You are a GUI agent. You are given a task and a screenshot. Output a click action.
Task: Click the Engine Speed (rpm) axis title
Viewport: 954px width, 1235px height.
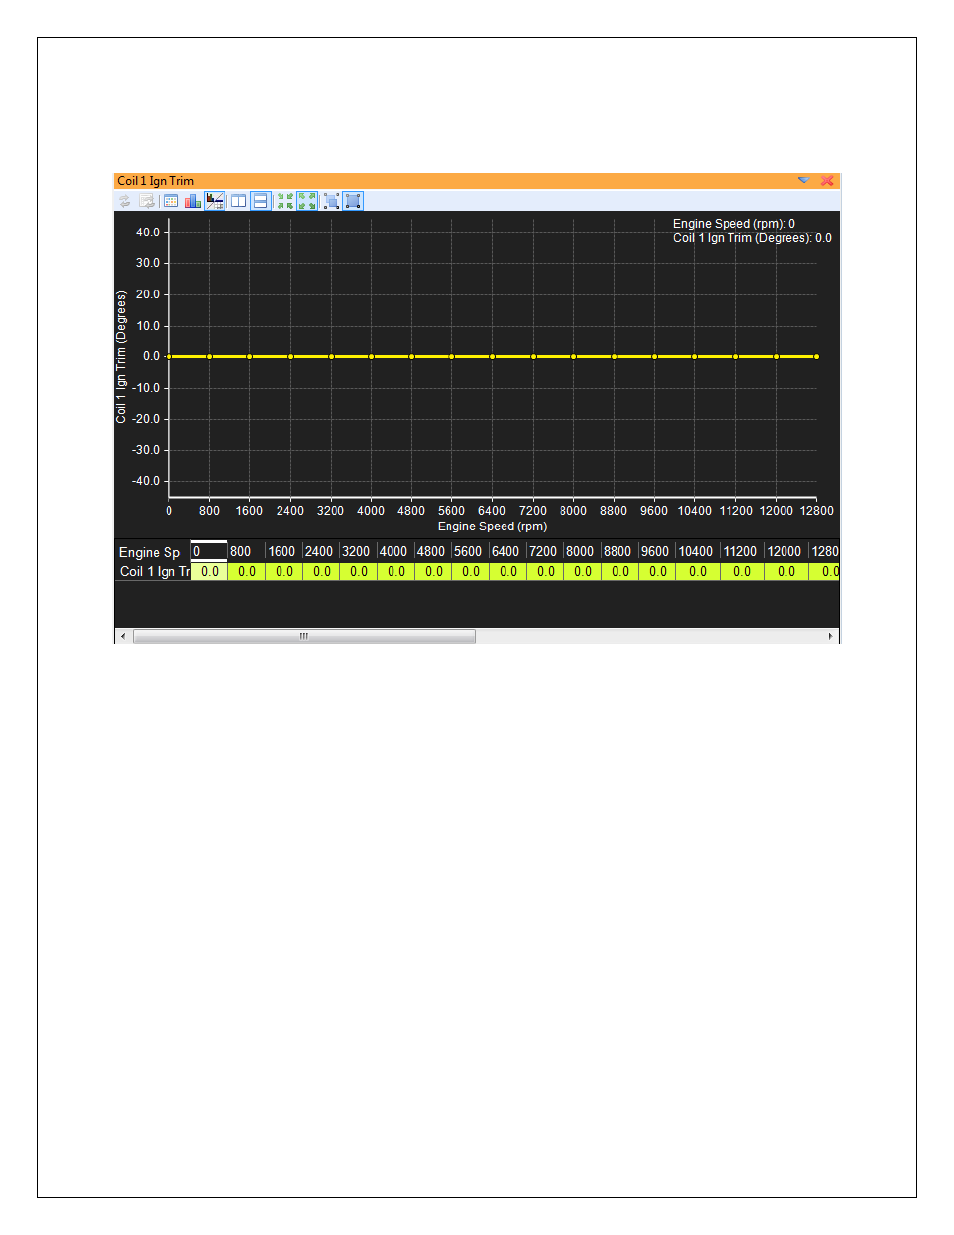point(492,526)
